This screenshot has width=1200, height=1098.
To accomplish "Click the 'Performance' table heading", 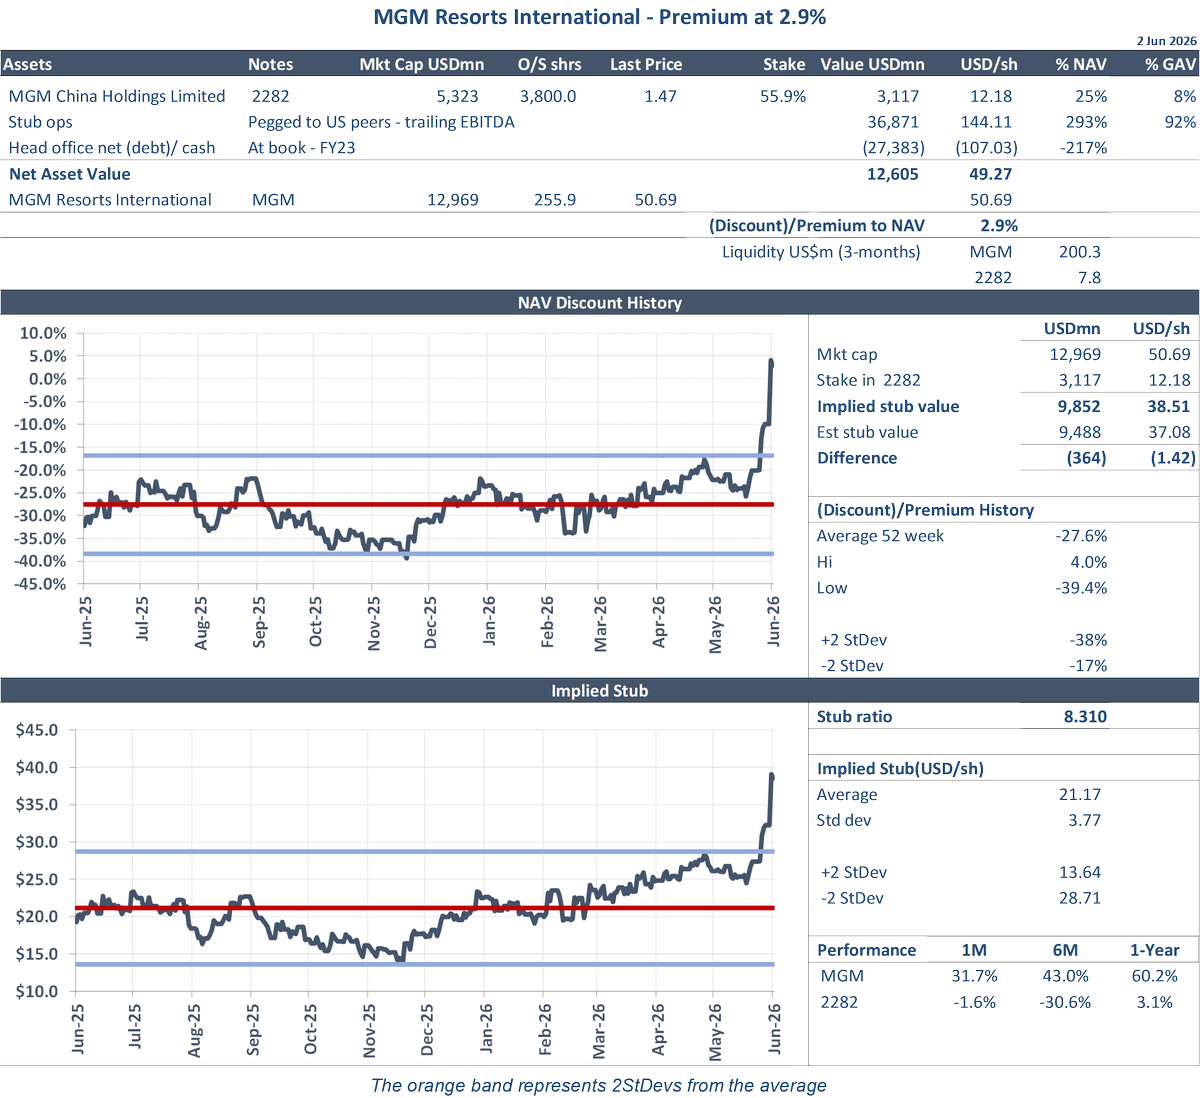I will point(866,950).
